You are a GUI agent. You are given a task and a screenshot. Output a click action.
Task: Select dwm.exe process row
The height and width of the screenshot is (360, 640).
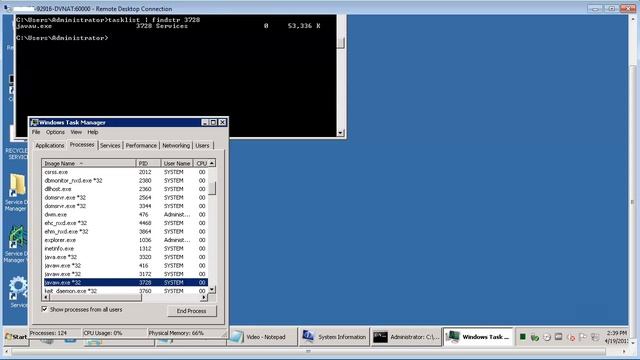[x=125, y=215]
